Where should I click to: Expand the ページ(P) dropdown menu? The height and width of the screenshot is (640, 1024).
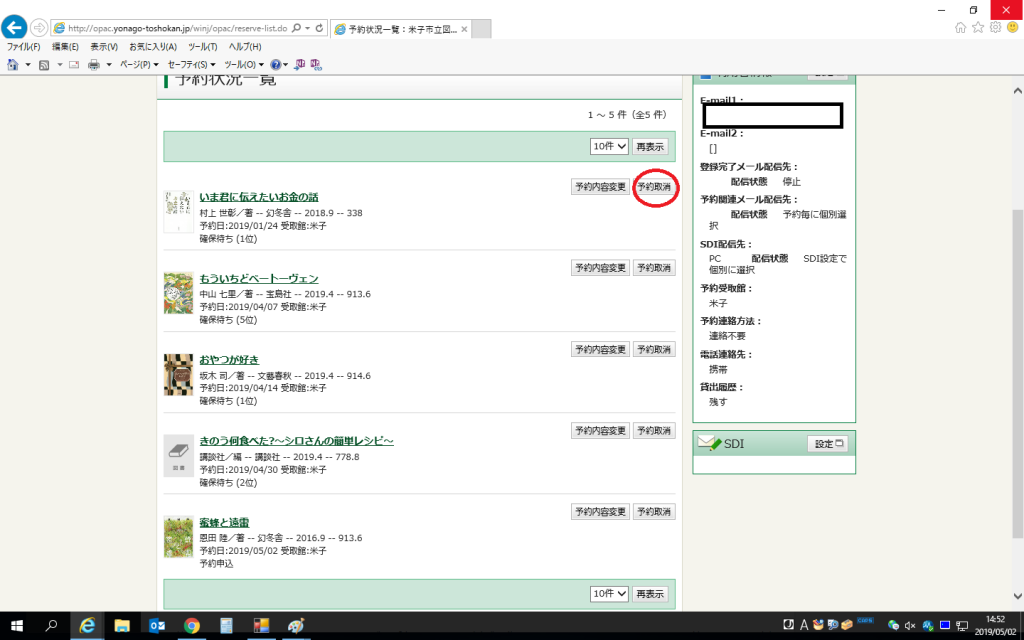[139, 65]
